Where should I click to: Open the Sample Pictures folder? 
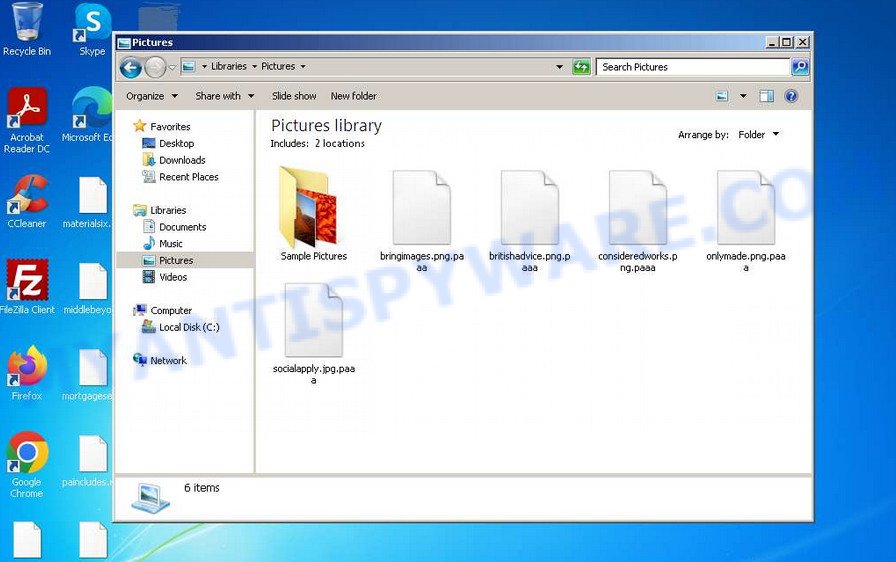[x=313, y=208]
